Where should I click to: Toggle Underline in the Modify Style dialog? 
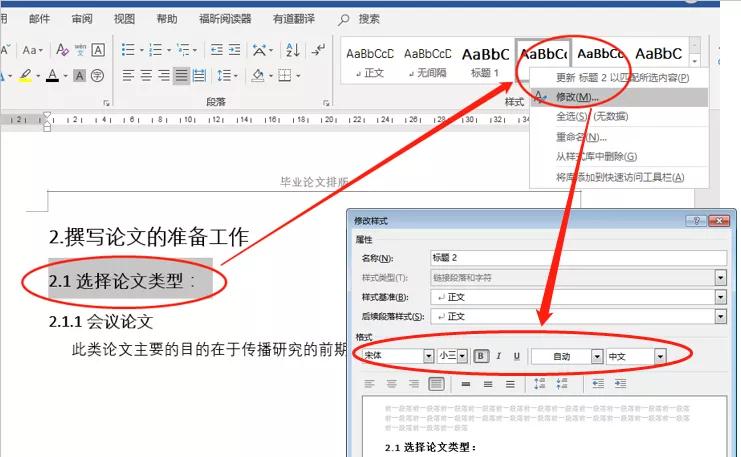tap(517, 356)
